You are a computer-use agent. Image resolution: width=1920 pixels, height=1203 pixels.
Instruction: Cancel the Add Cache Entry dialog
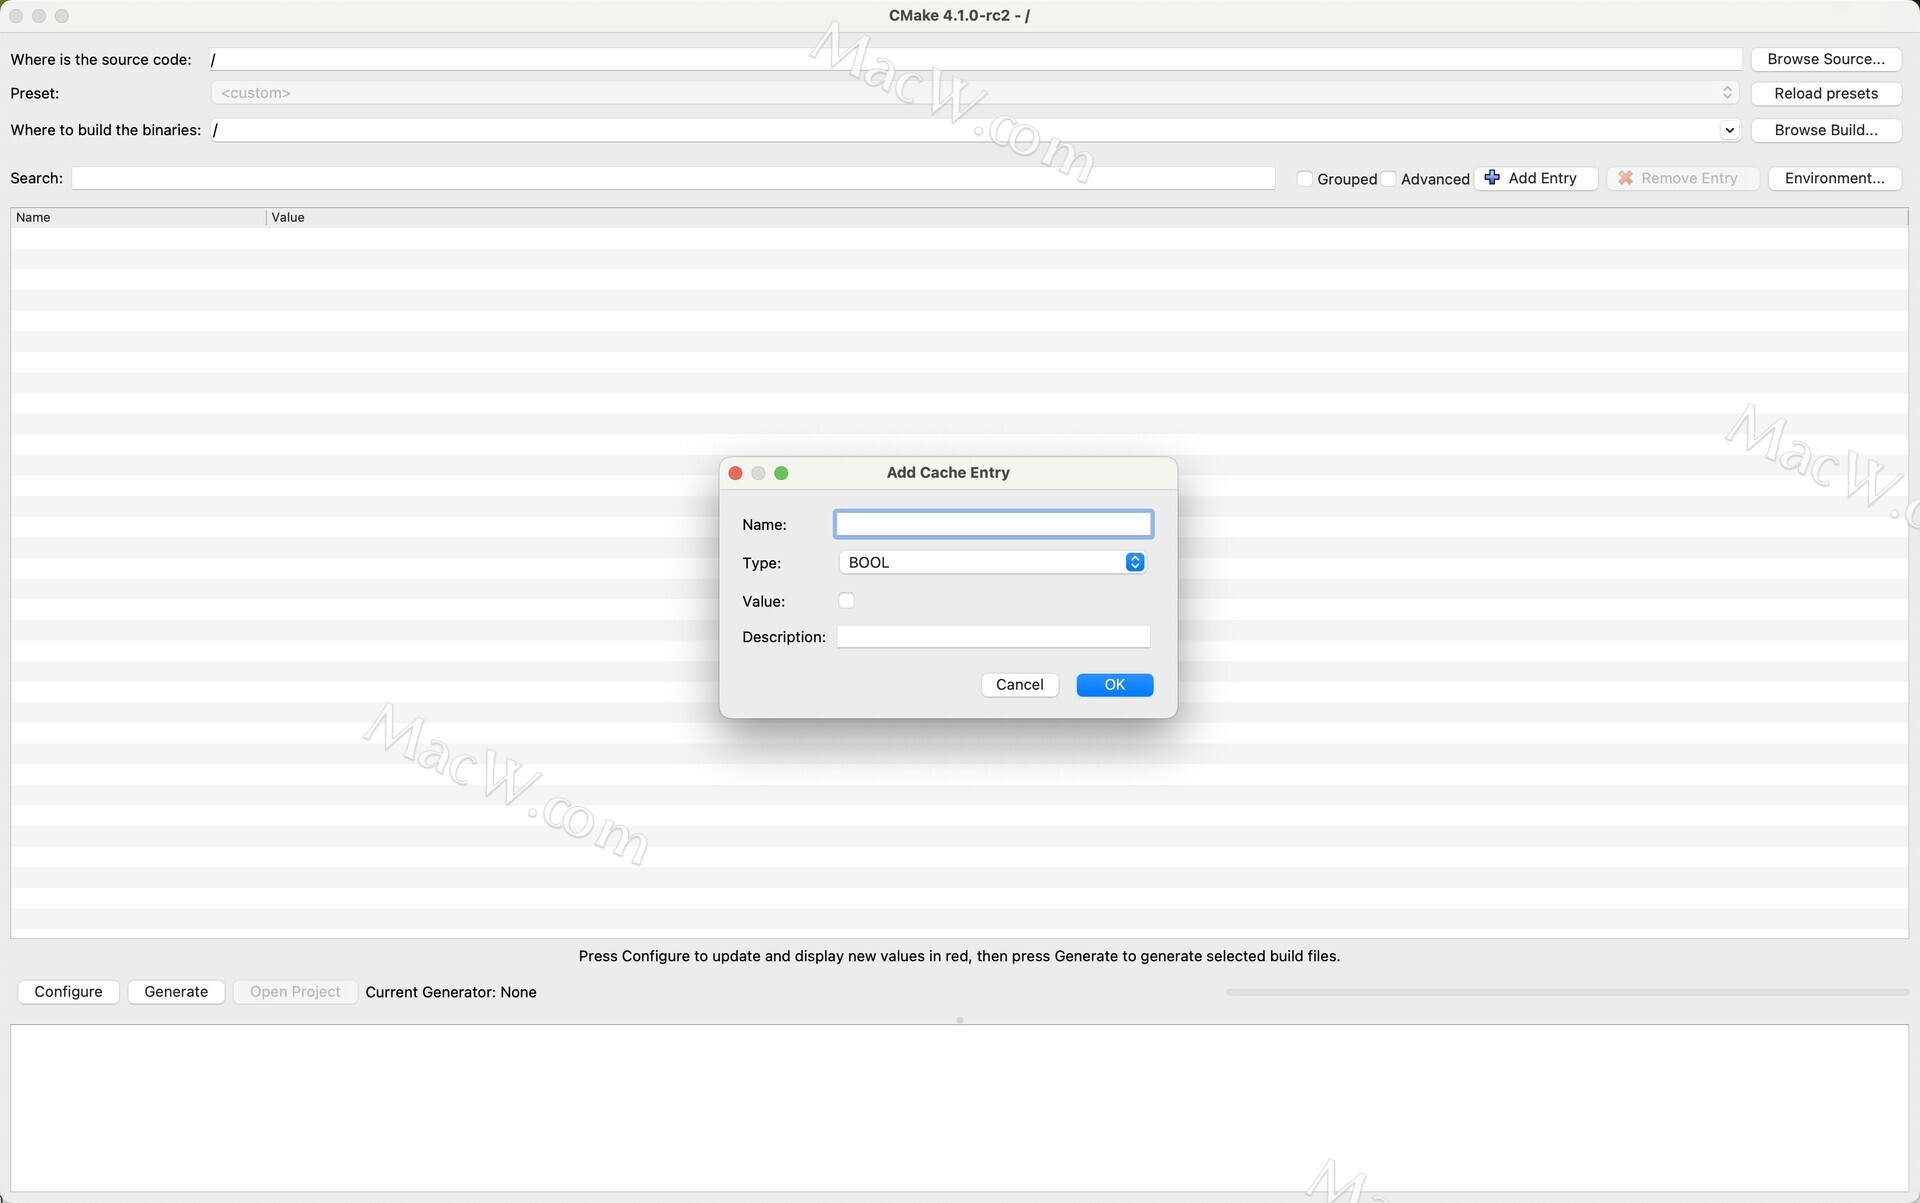click(1019, 685)
